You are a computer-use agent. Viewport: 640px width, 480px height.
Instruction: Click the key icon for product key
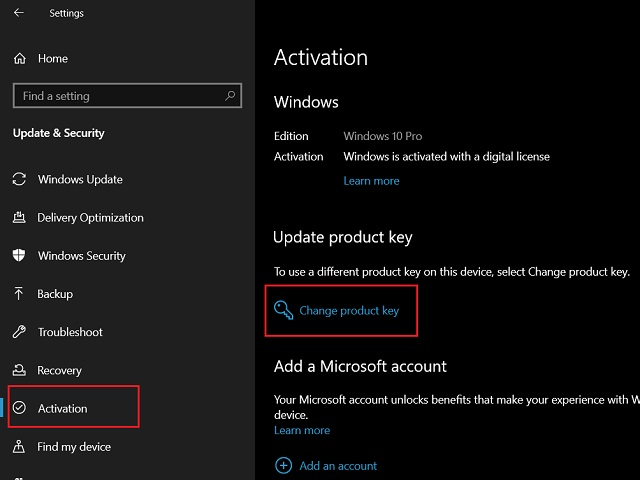(x=284, y=310)
